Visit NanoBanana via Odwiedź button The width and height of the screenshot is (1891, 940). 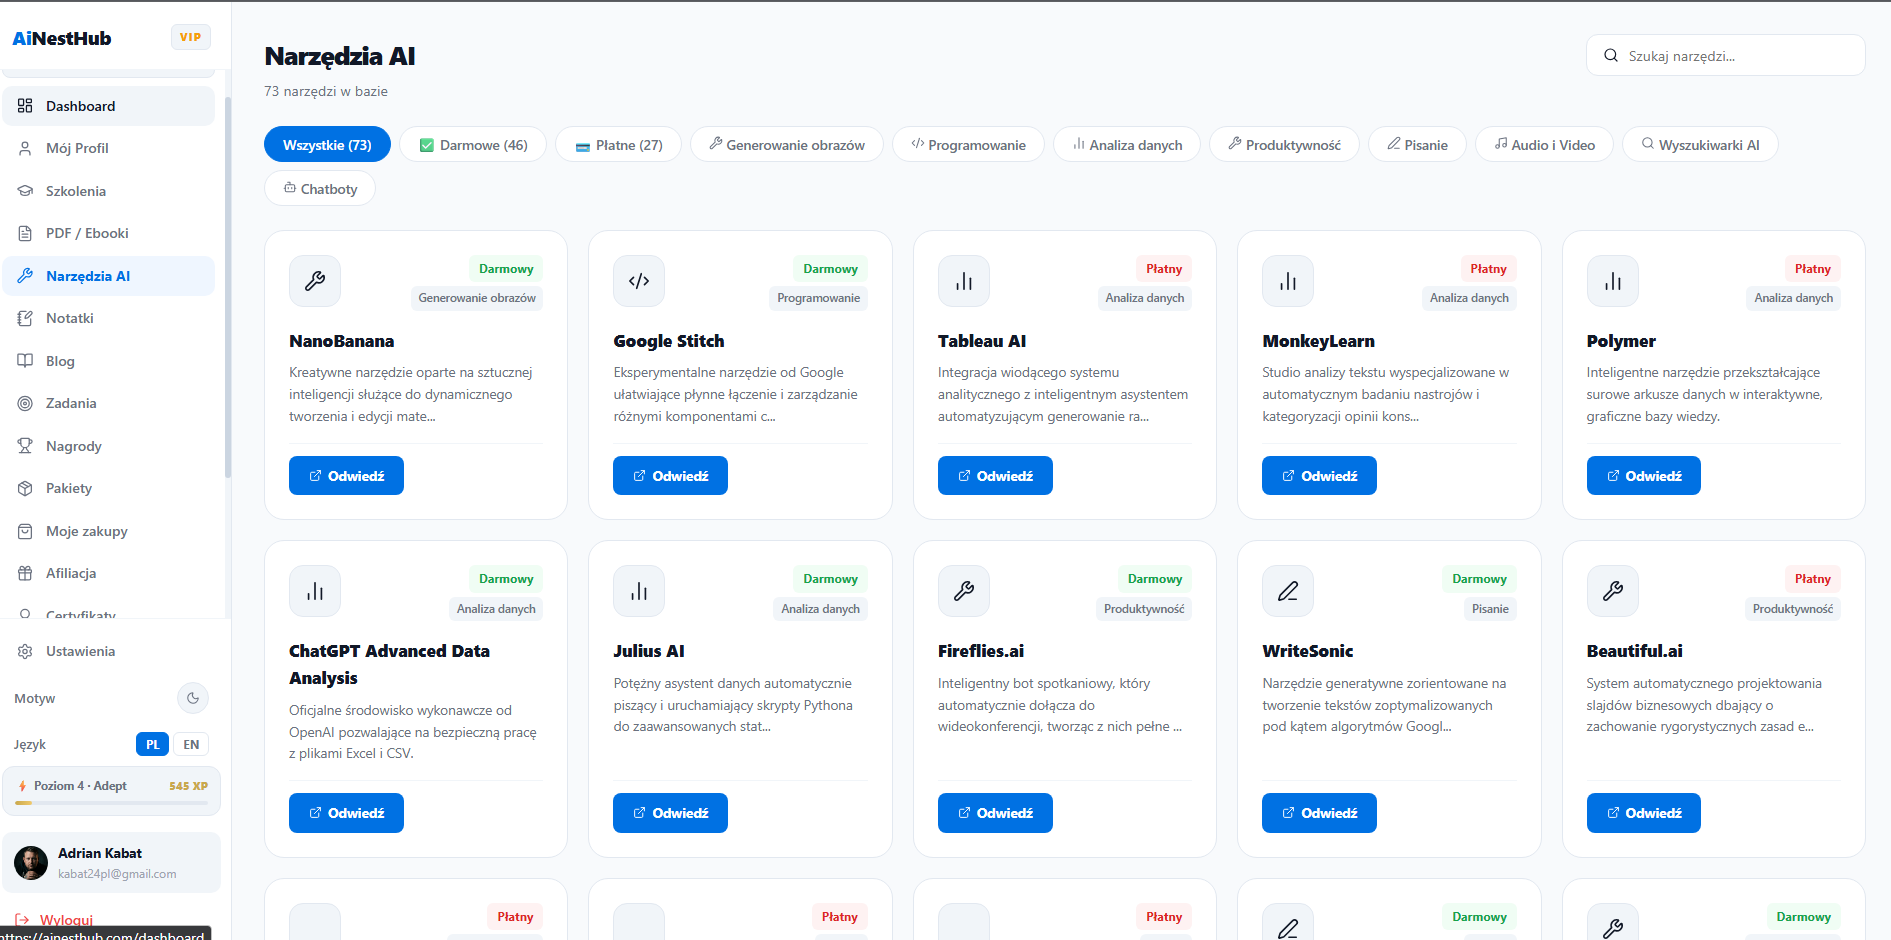[346, 476]
